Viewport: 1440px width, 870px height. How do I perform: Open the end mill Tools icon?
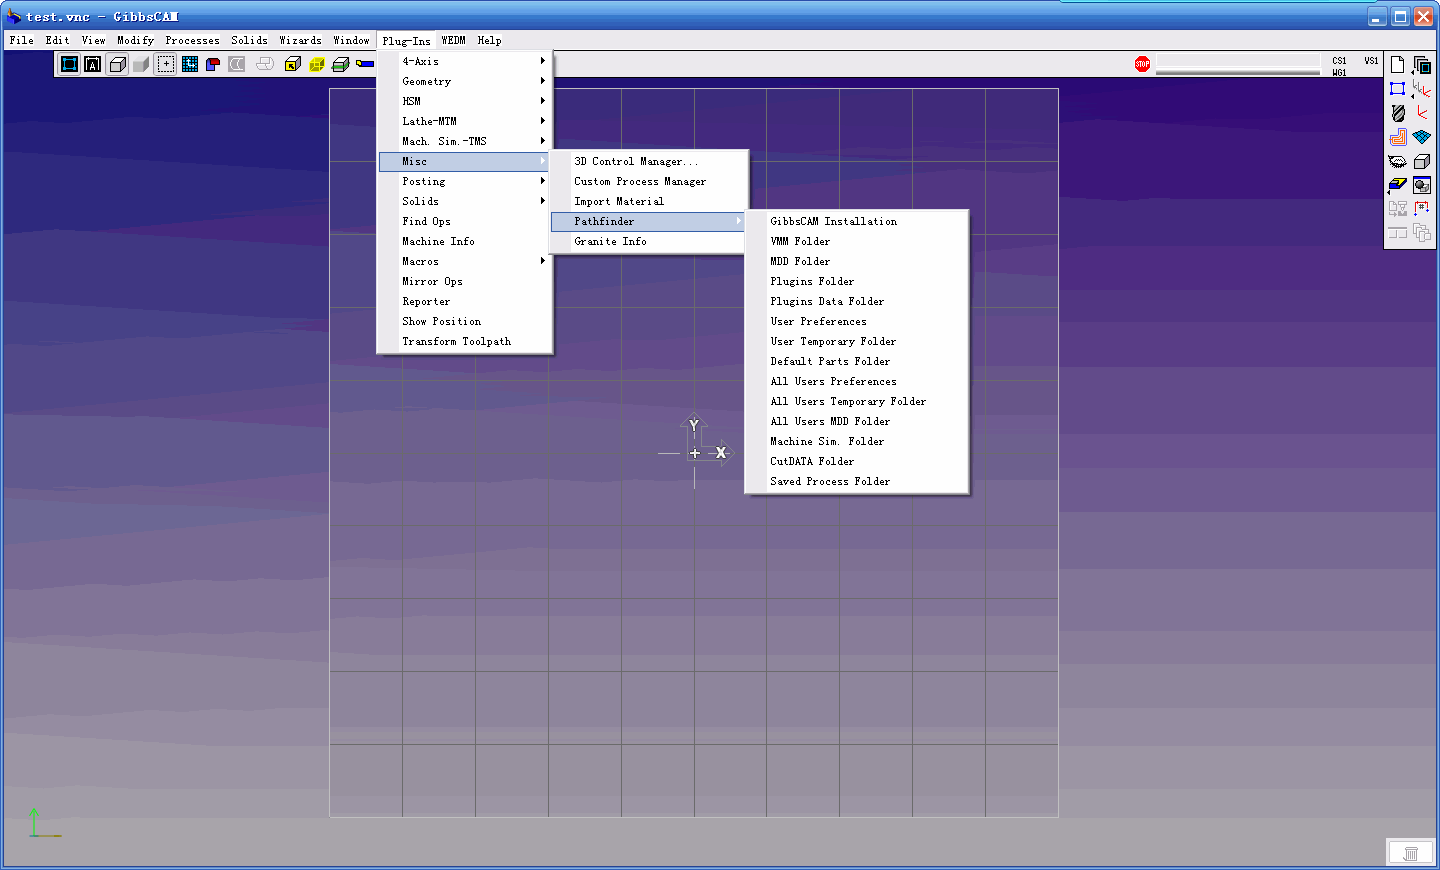point(1398,113)
